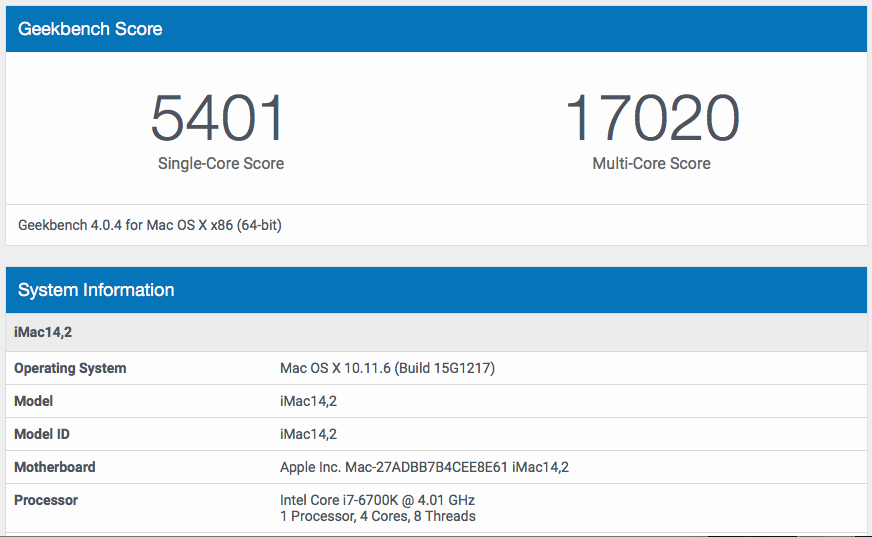Click the Multi-Core Score label
This screenshot has height=537, width=872.
(651, 163)
